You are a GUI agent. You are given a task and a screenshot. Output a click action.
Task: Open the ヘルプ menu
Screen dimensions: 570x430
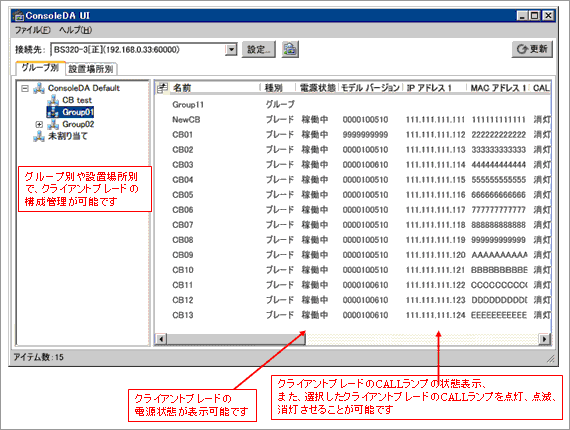point(75,30)
